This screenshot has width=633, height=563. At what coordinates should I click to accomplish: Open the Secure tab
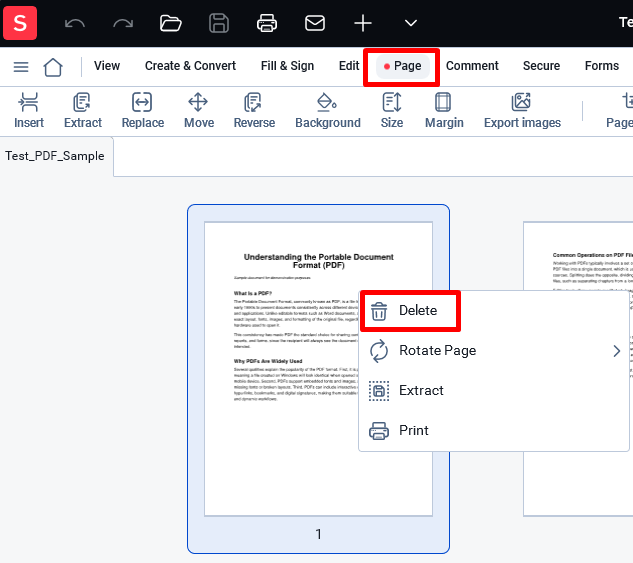tap(541, 66)
